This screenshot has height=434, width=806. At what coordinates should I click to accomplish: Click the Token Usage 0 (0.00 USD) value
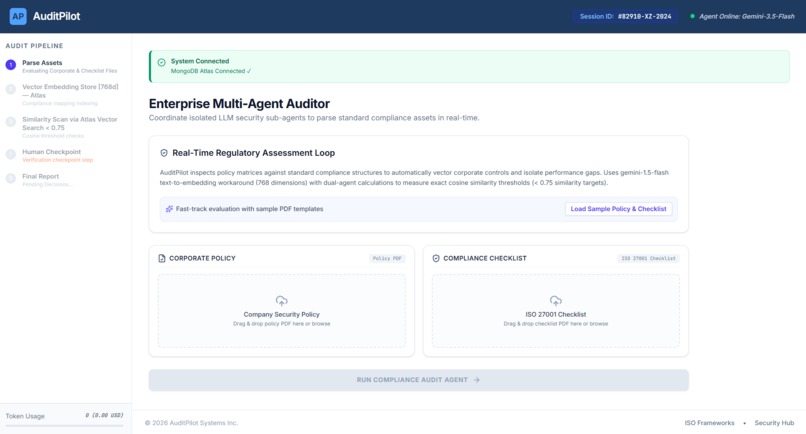click(104, 415)
